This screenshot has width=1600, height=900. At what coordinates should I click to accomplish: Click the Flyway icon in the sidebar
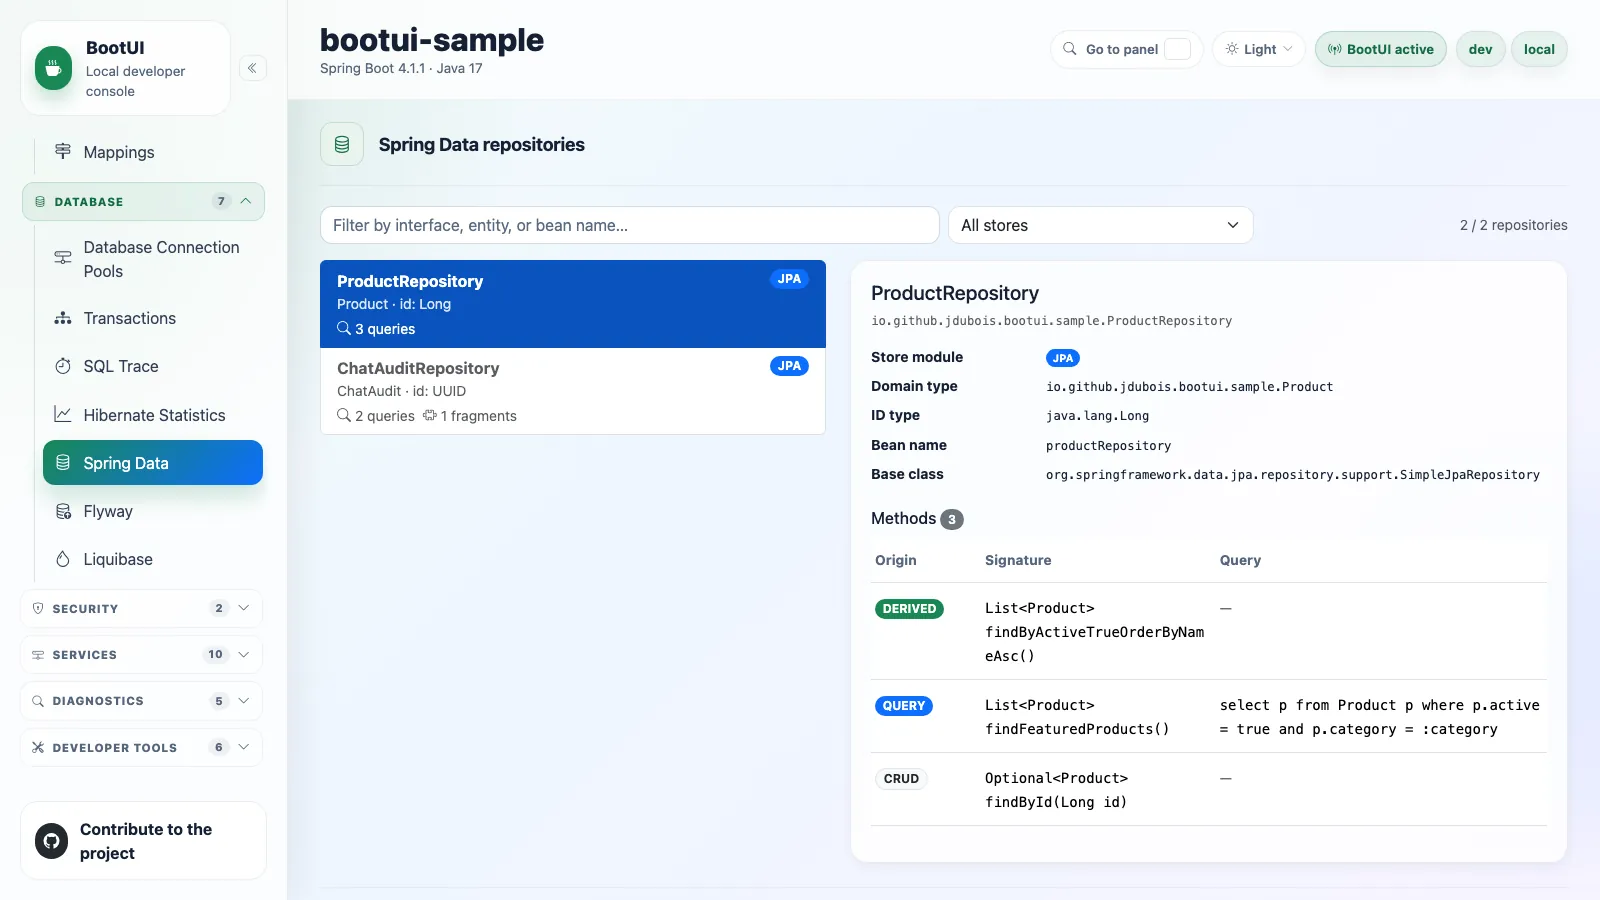[x=63, y=511]
